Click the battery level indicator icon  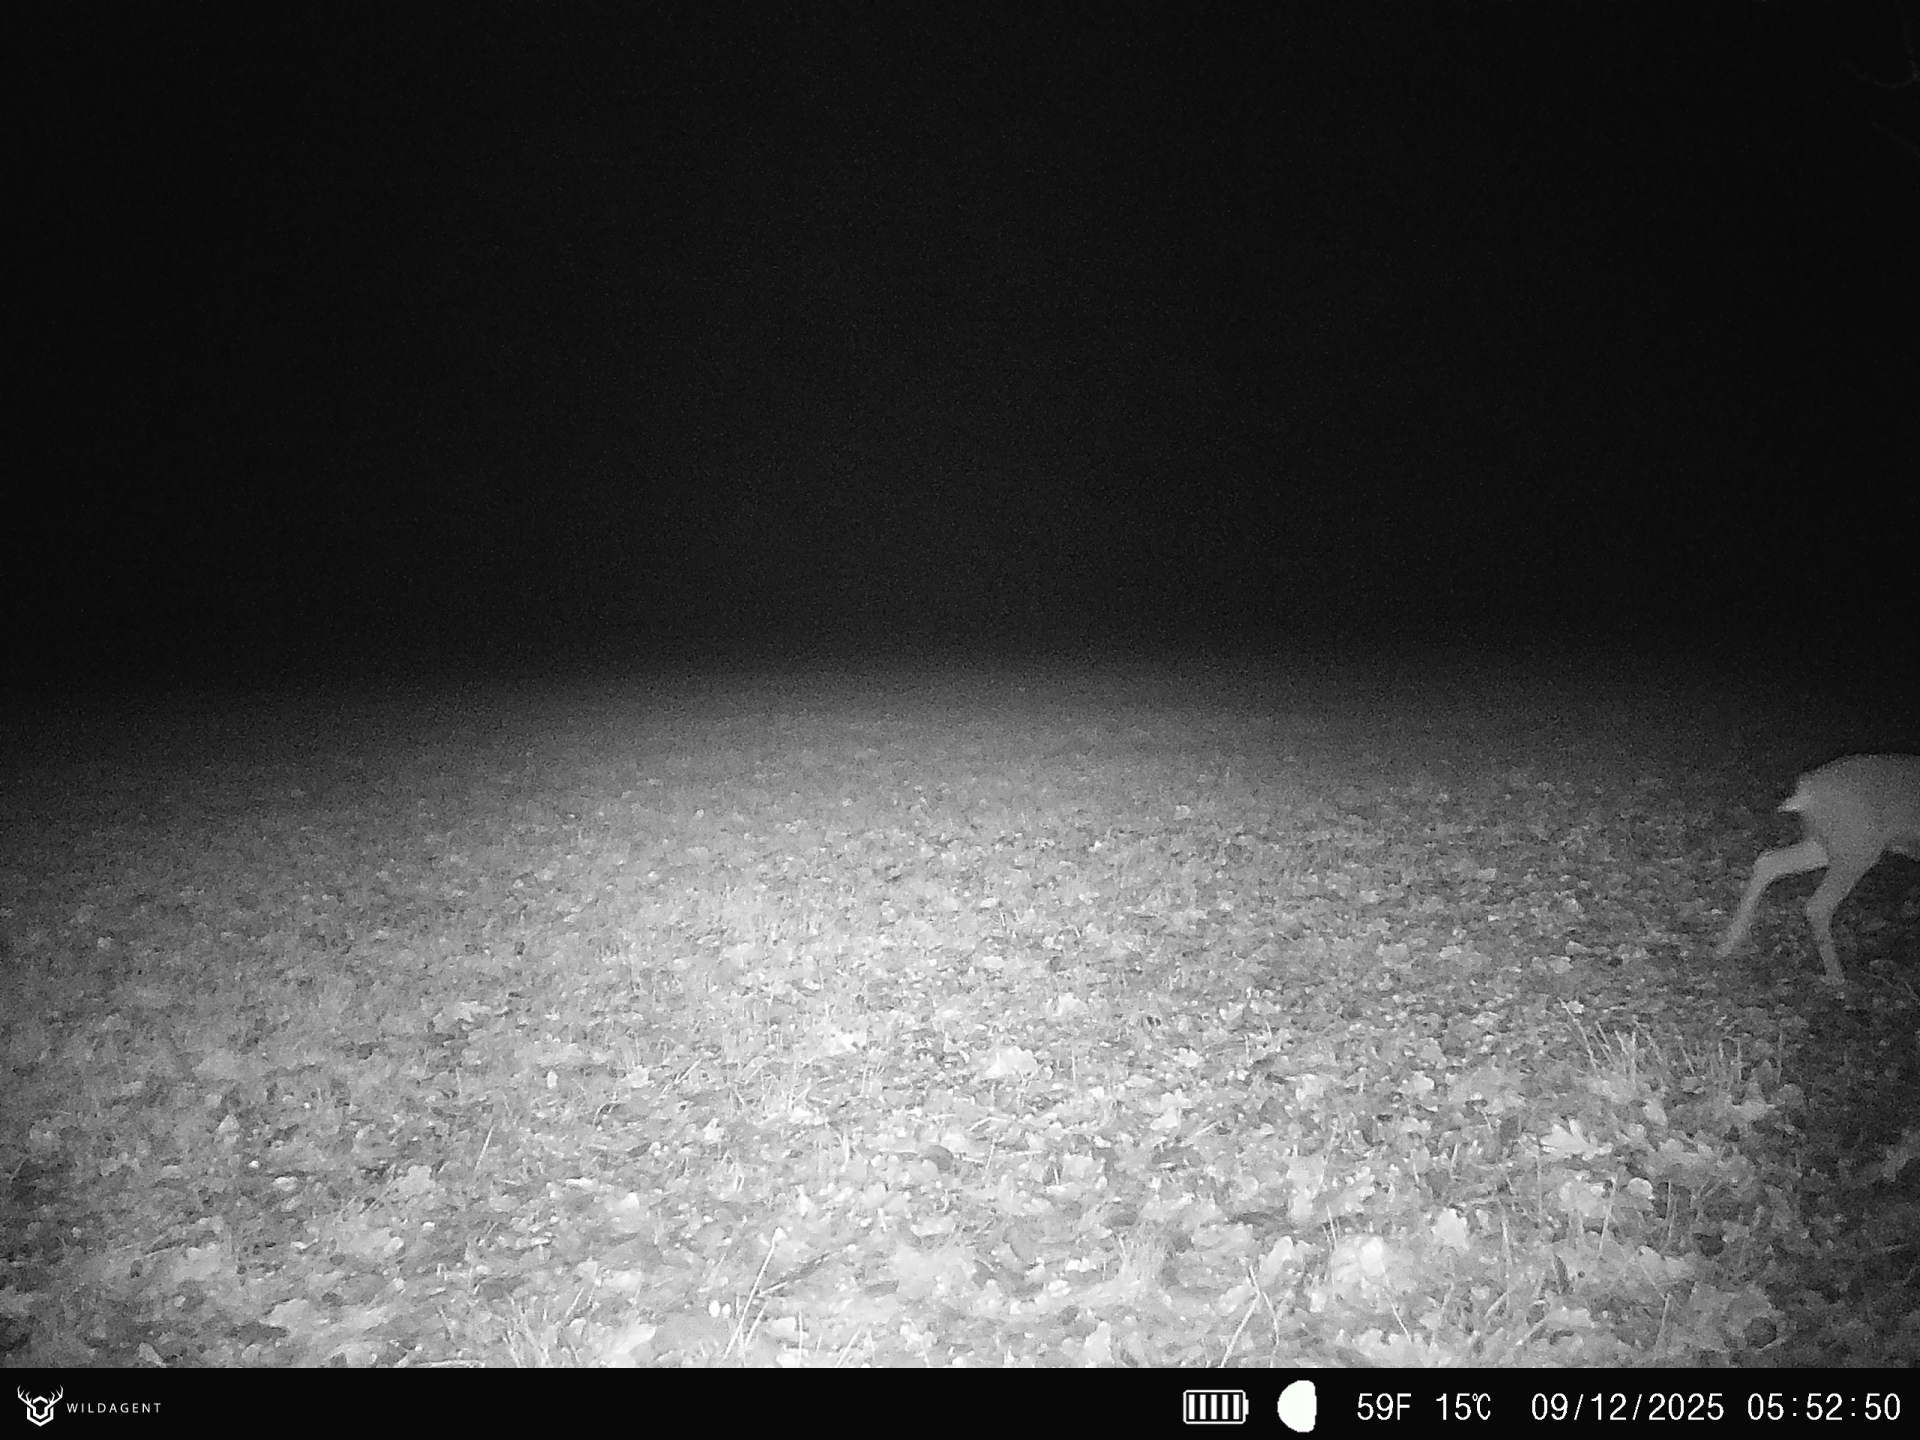[1215, 1407]
